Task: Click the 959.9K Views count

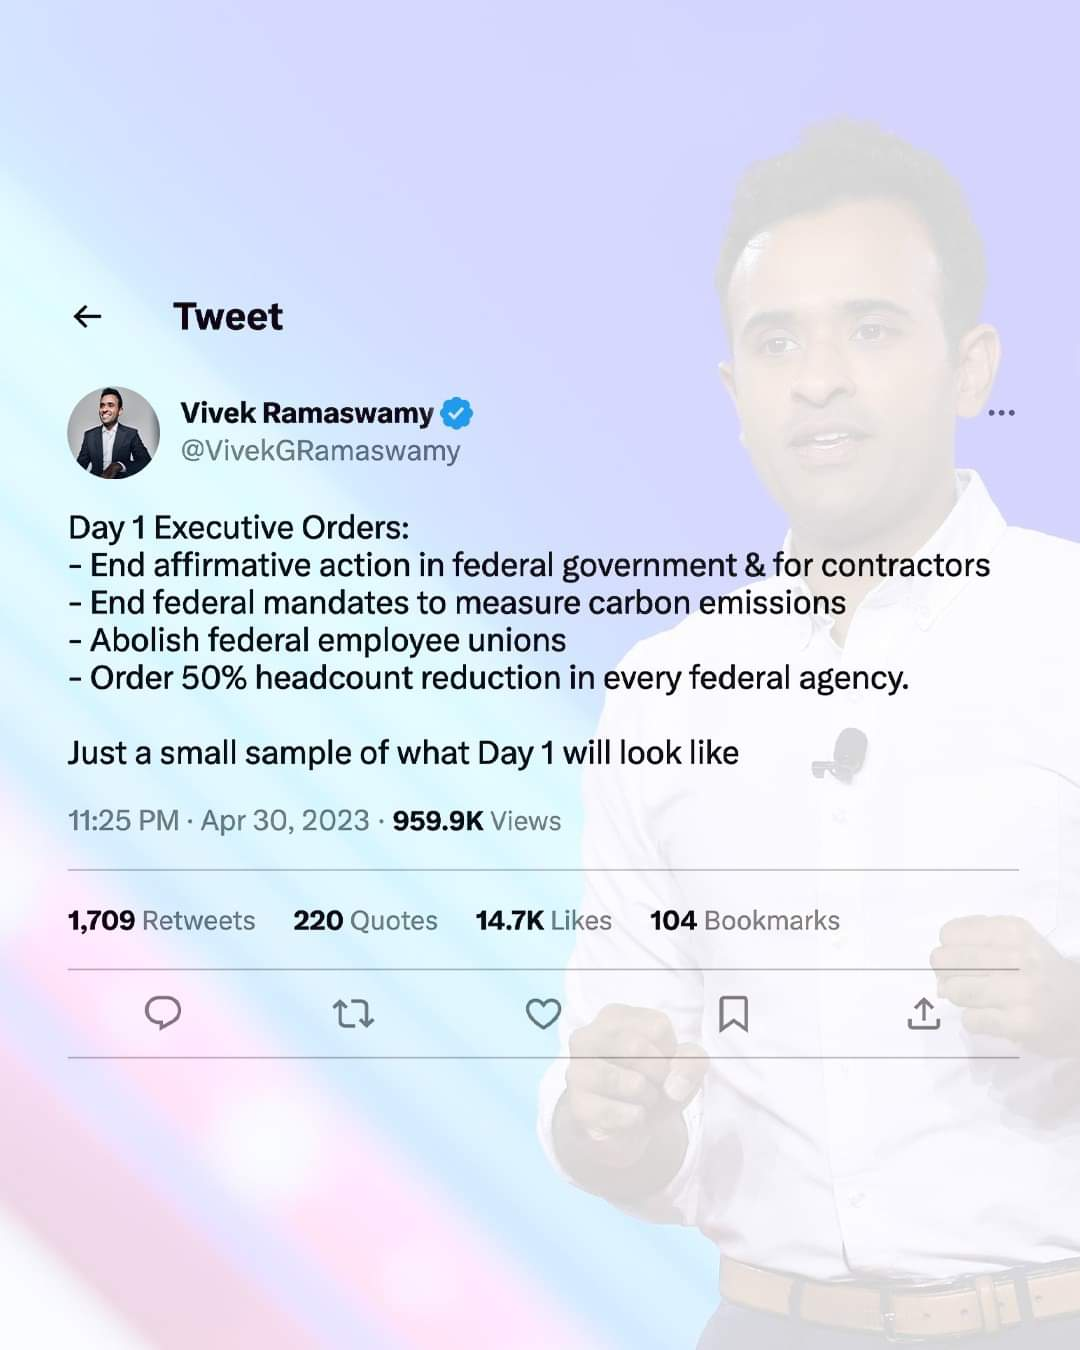Action: point(476,821)
